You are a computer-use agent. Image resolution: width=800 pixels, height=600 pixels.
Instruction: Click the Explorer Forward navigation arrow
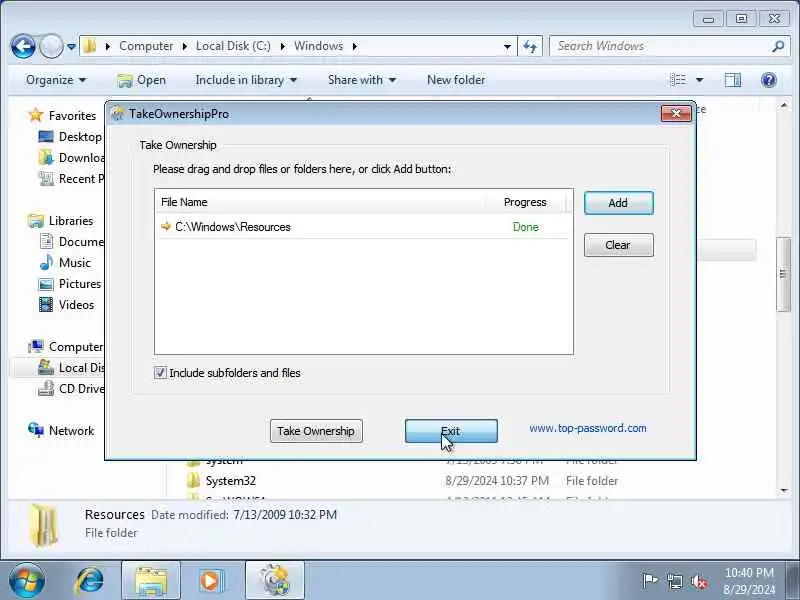point(51,46)
